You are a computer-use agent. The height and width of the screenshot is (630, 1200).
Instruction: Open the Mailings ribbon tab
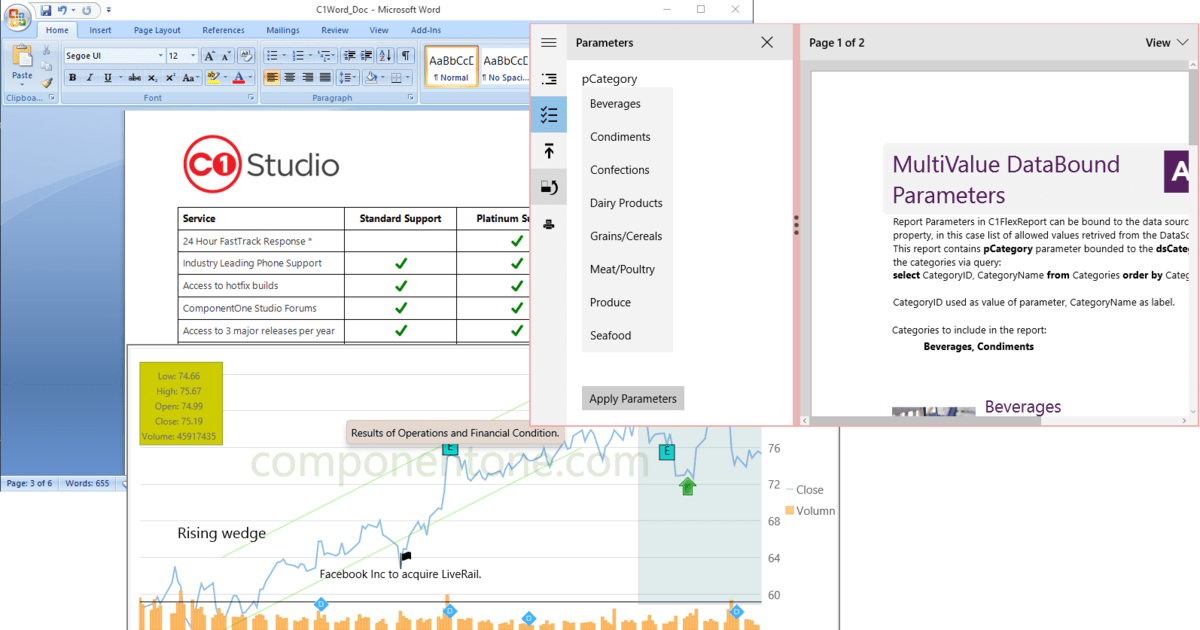282,30
